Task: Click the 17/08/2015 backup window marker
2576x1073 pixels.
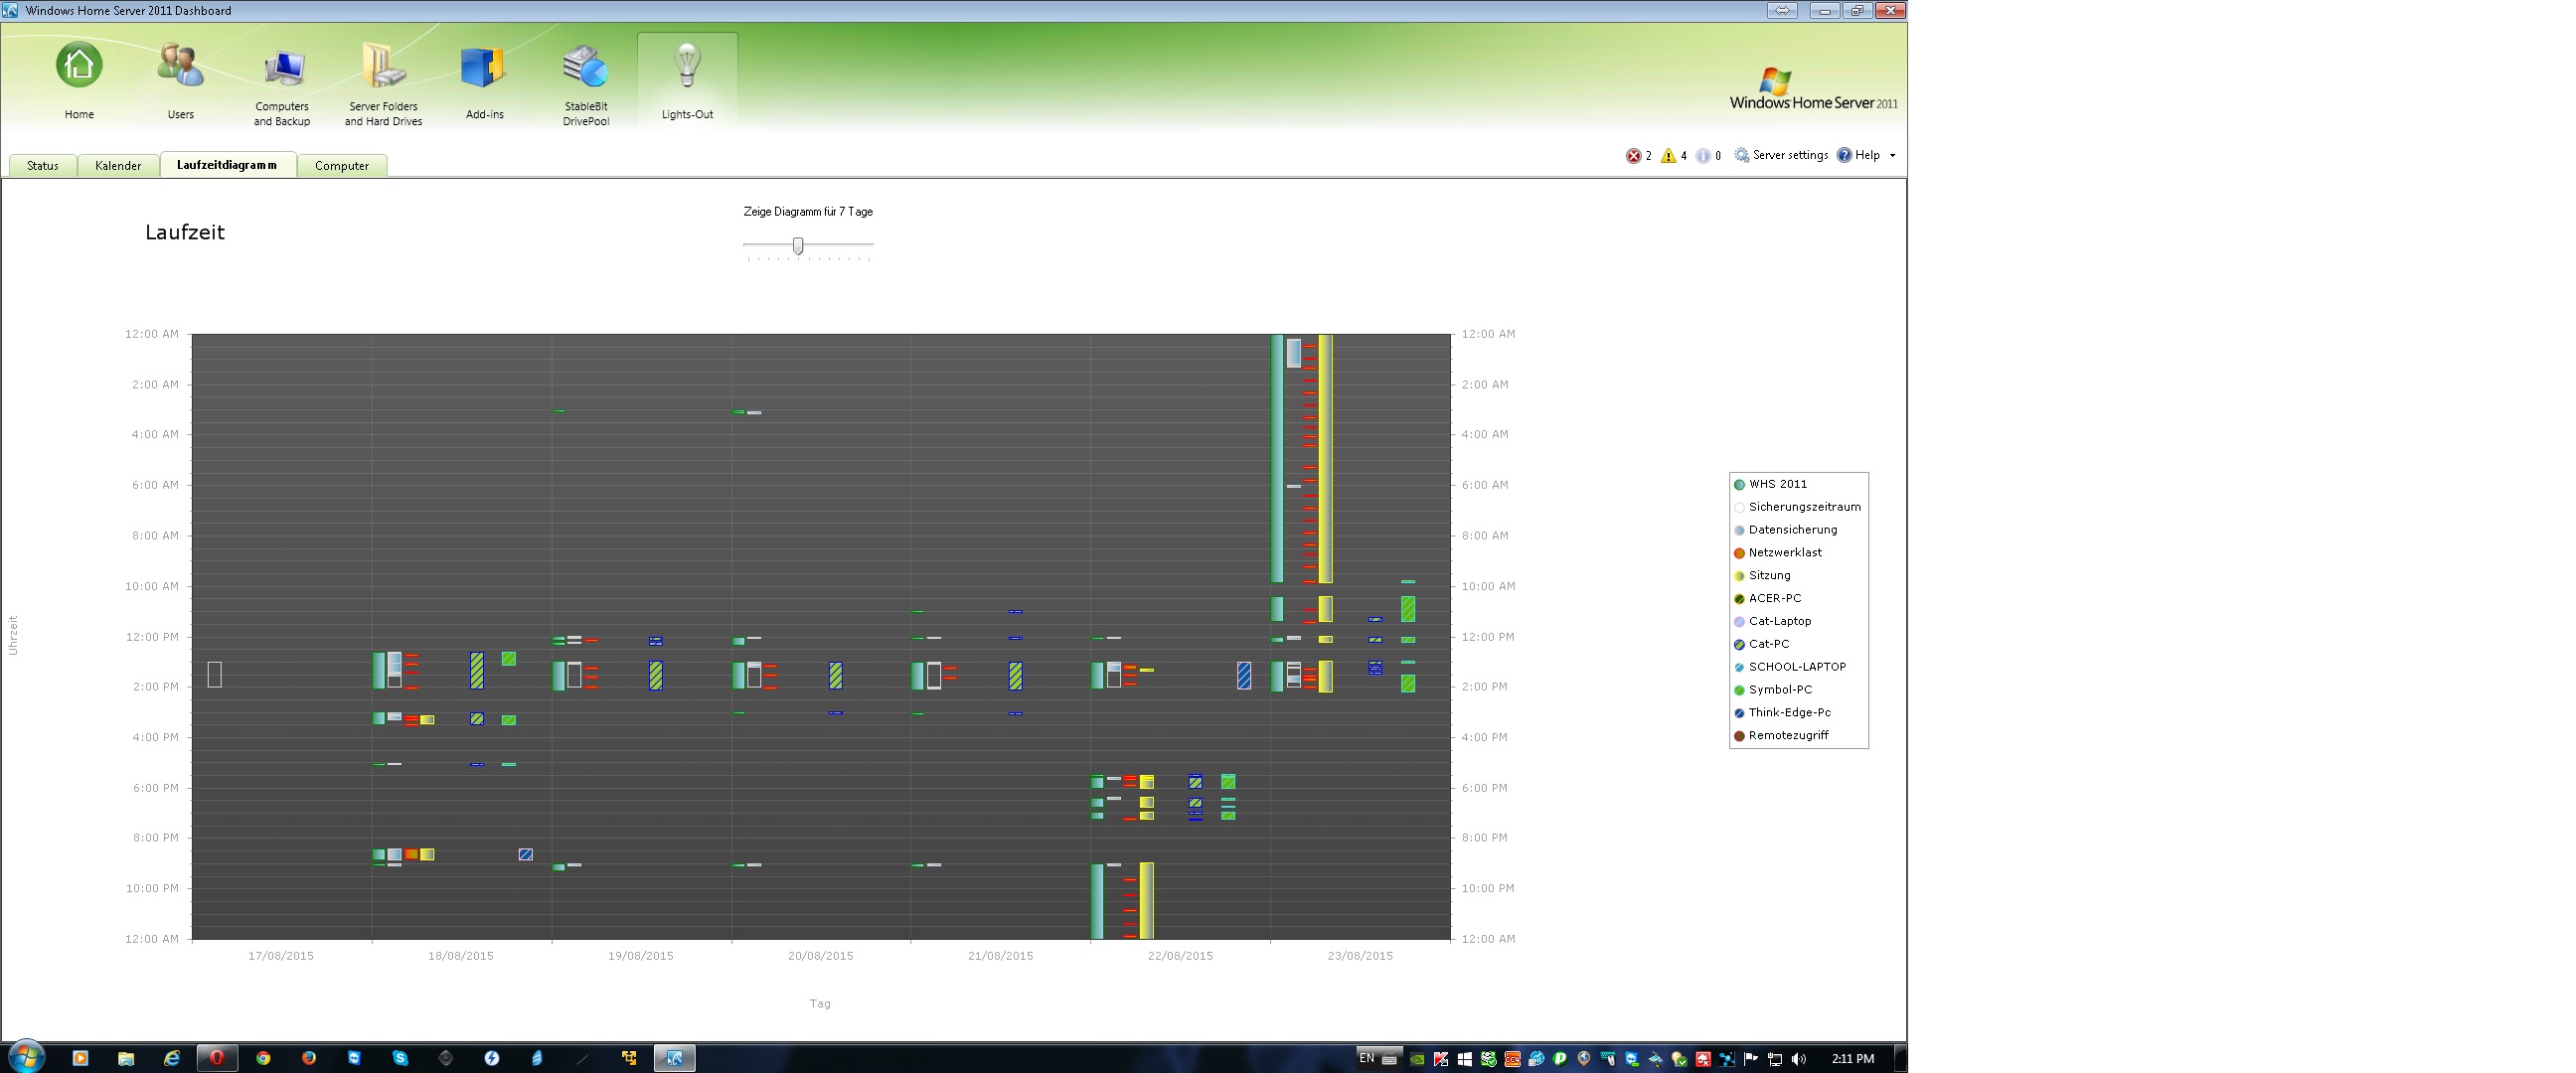Action: [215, 675]
